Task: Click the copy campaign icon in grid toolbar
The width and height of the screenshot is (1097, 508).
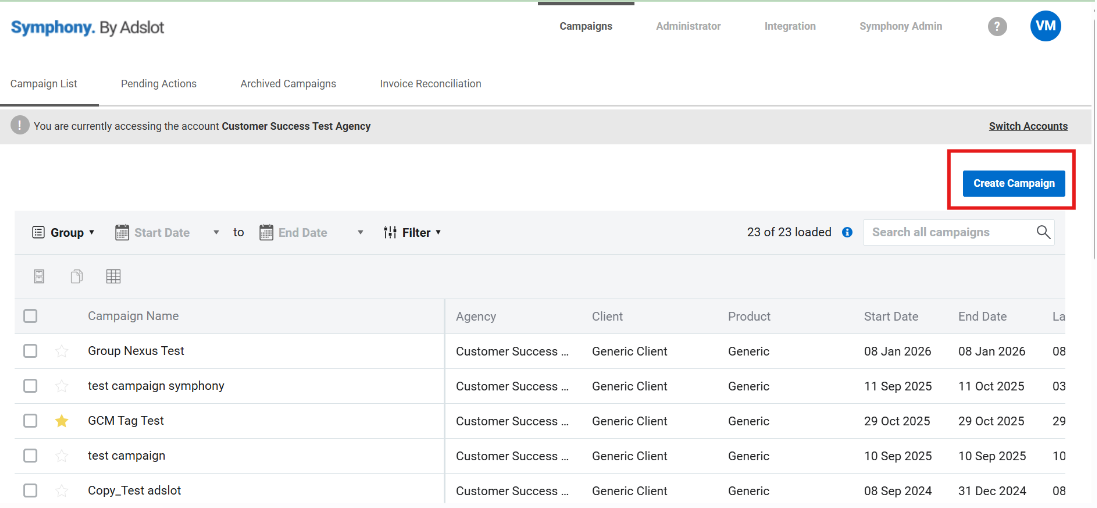Action: 76,276
